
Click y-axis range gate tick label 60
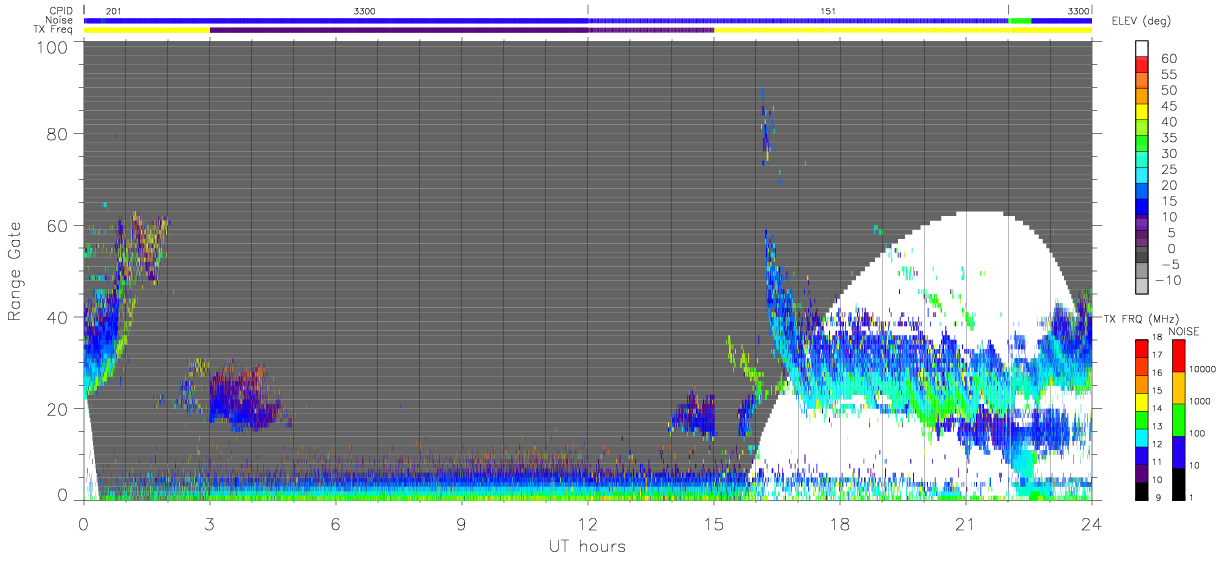click(x=55, y=226)
